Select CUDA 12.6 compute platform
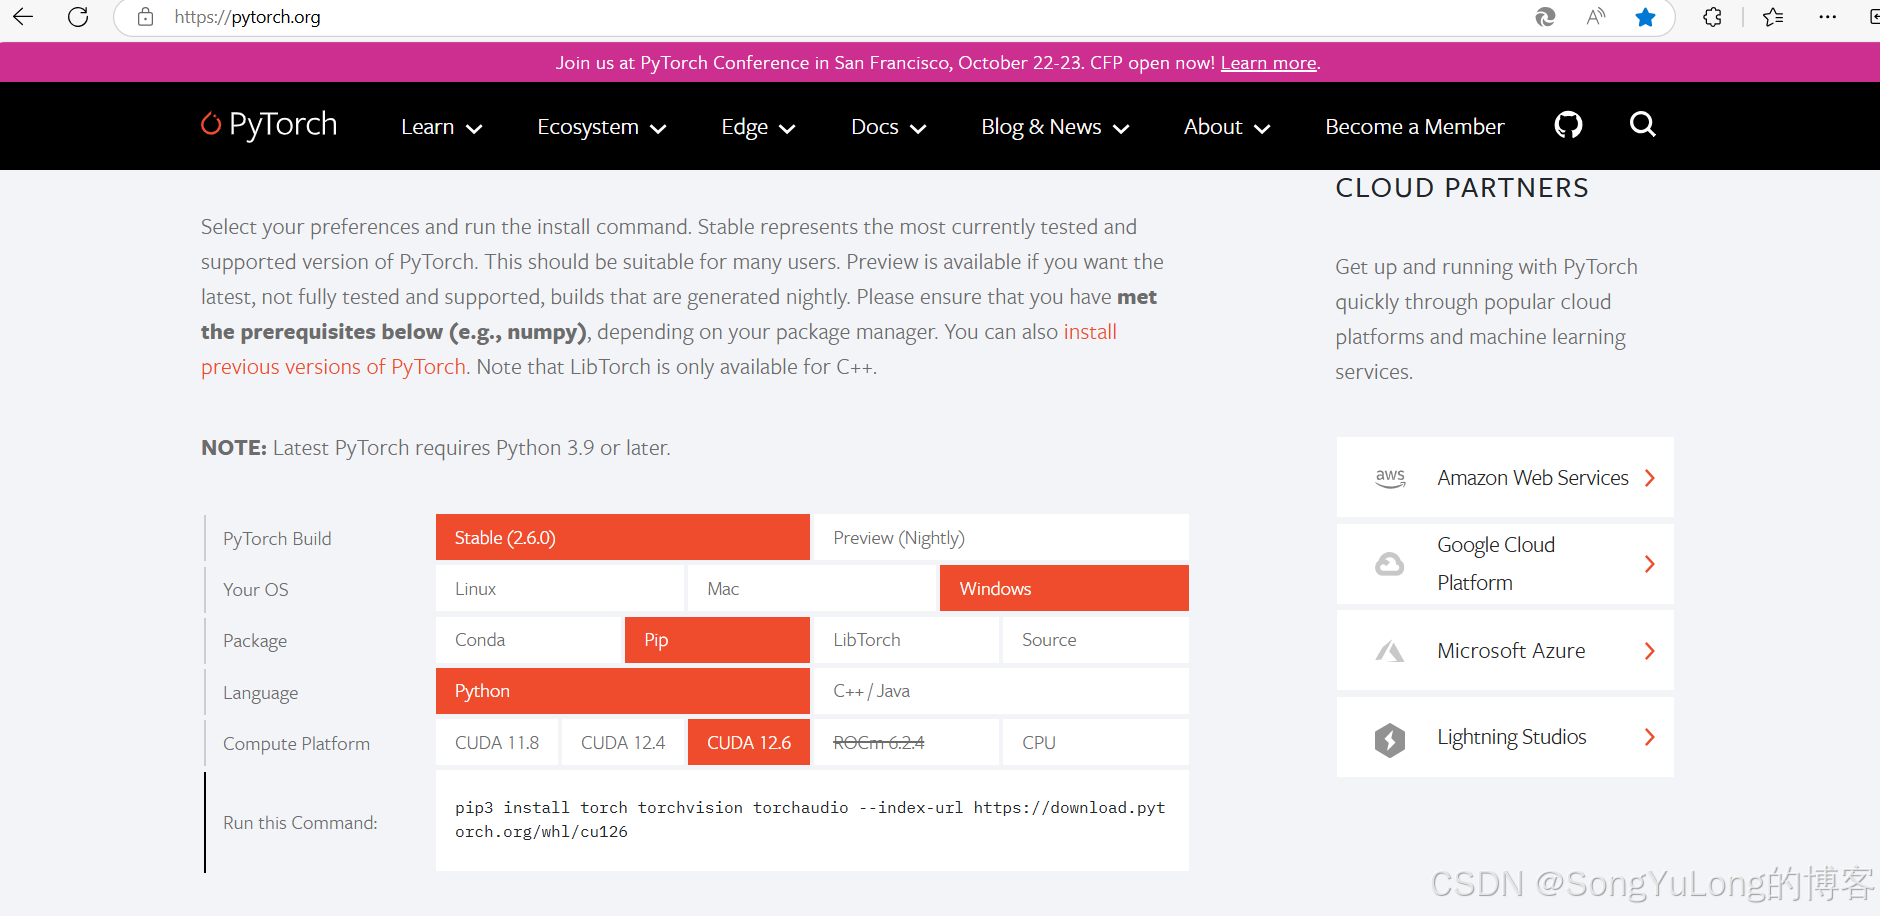The image size is (1880, 916). (x=749, y=742)
